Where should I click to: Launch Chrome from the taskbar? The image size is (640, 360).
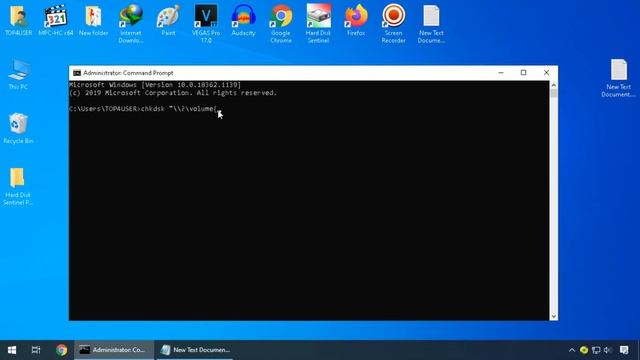pos(62,350)
